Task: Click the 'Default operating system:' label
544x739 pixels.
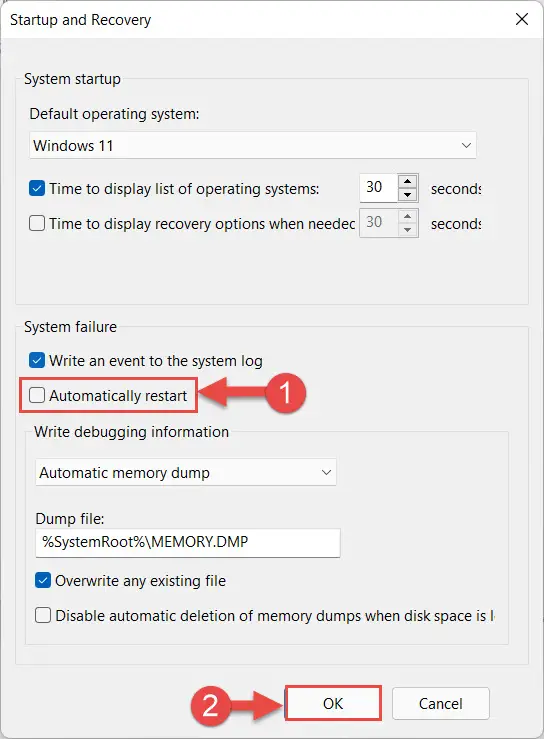Action: click(x=115, y=114)
